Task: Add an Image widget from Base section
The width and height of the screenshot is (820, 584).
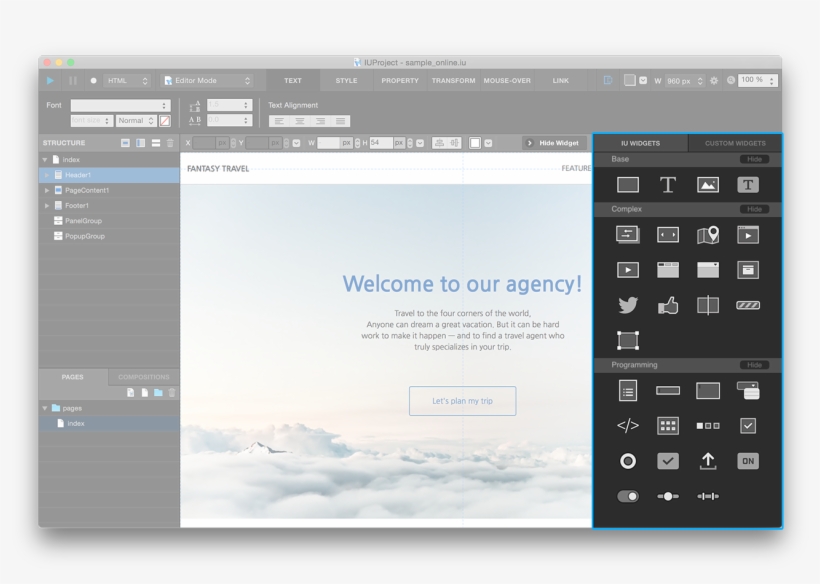Action: click(707, 182)
